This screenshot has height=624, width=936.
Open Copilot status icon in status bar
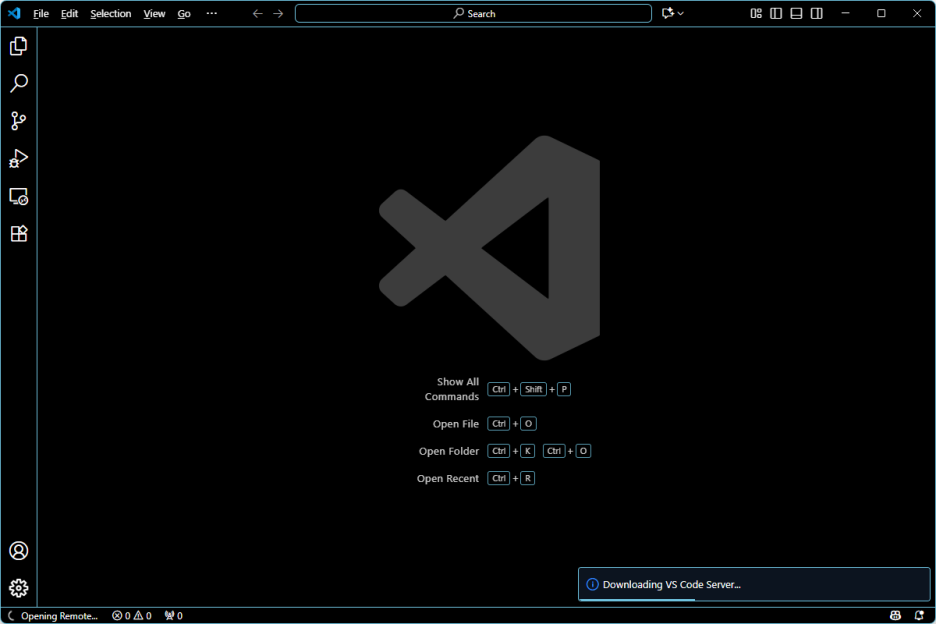pos(895,616)
